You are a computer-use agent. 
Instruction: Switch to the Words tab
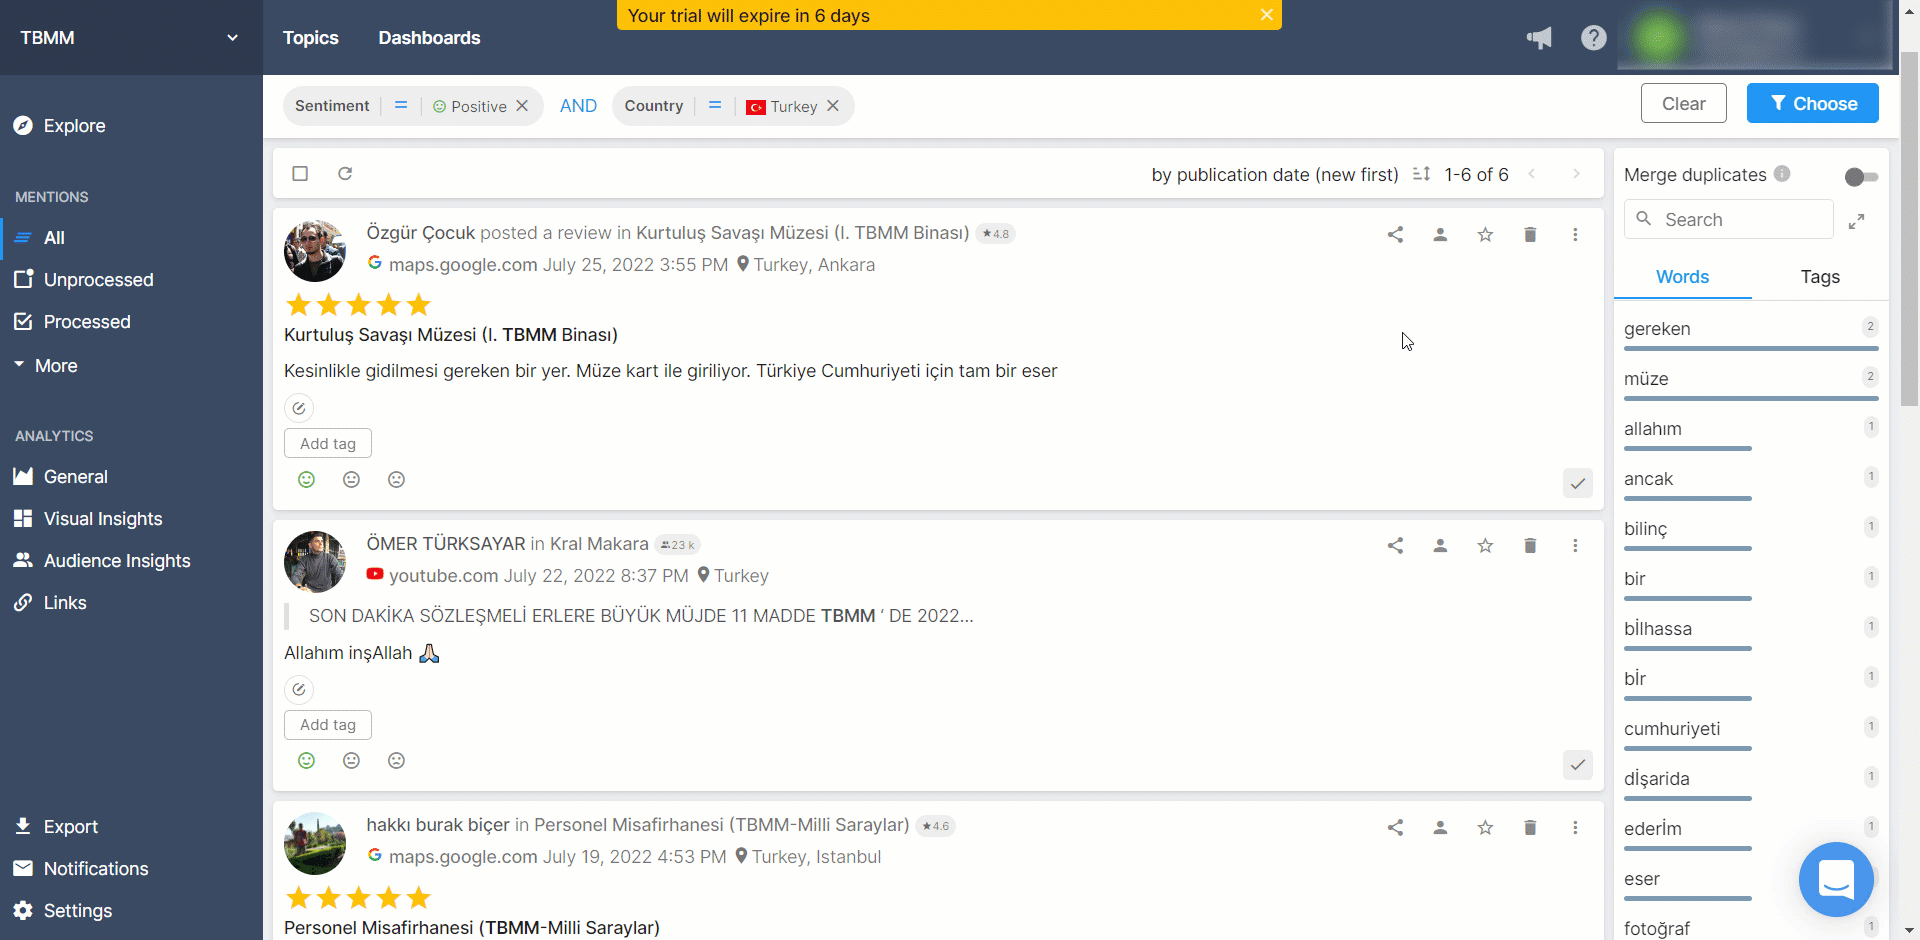(x=1682, y=277)
